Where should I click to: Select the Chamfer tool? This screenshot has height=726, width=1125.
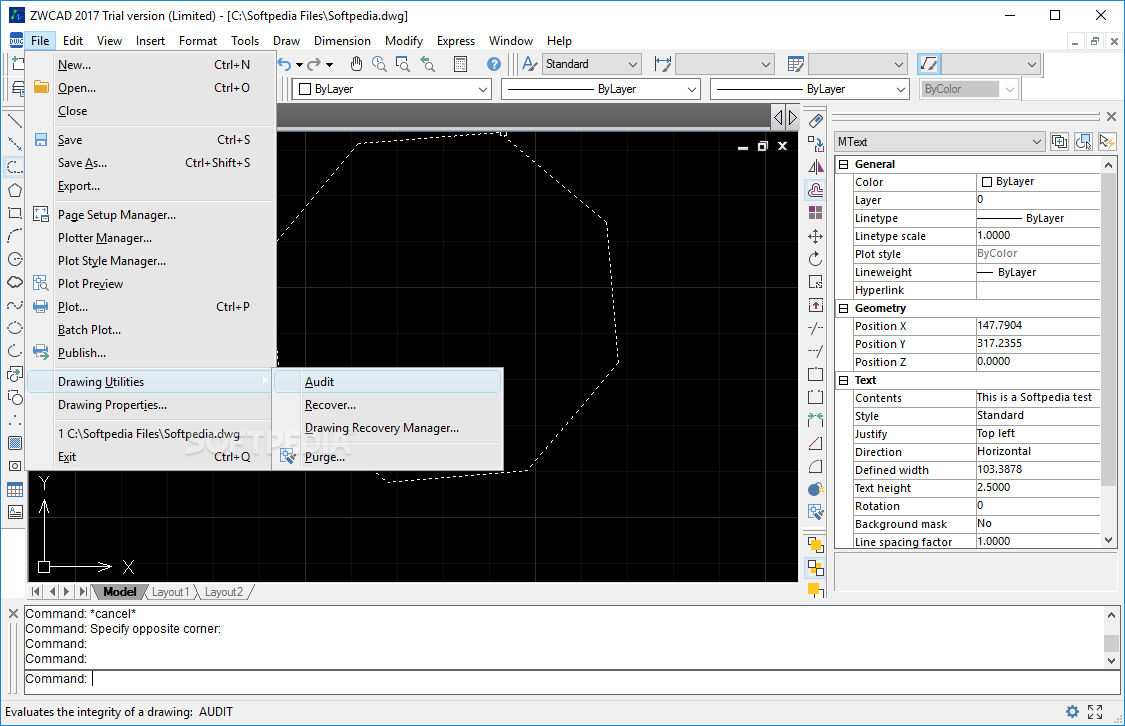[816, 443]
